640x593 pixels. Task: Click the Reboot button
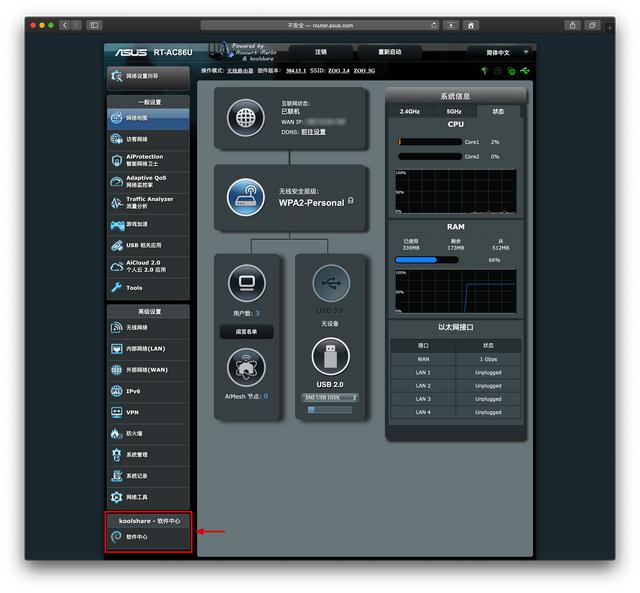coord(390,52)
